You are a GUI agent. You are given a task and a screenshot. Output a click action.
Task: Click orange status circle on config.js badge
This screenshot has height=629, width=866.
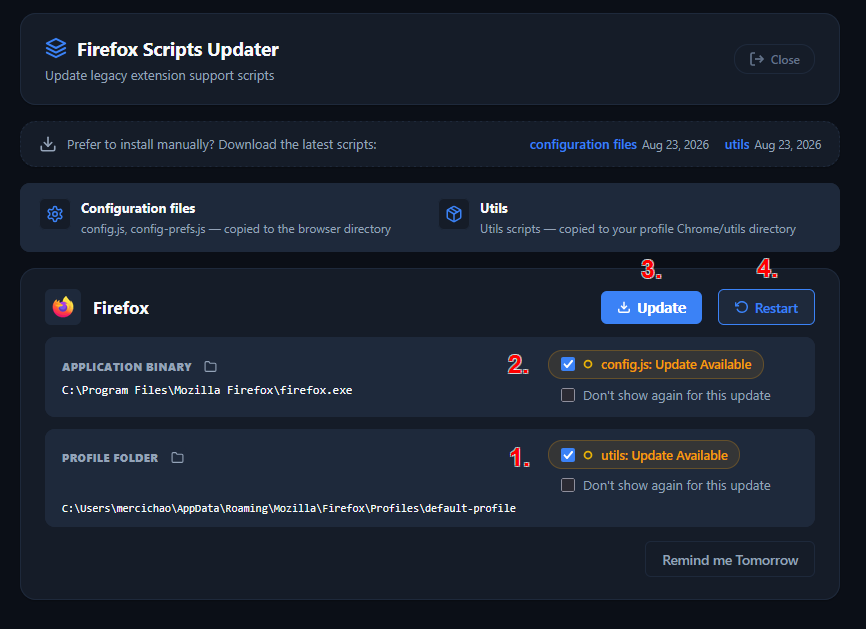588,364
